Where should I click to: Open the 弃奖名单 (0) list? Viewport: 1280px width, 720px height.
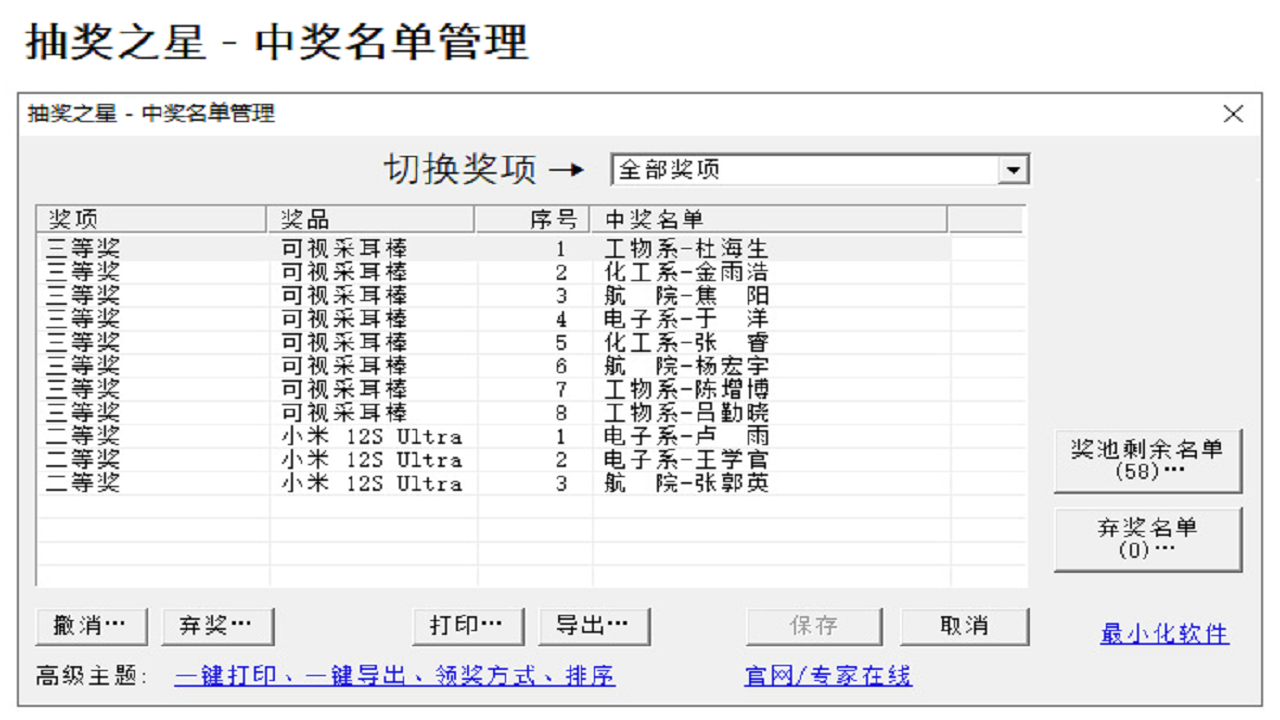click(x=1147, y=539)
